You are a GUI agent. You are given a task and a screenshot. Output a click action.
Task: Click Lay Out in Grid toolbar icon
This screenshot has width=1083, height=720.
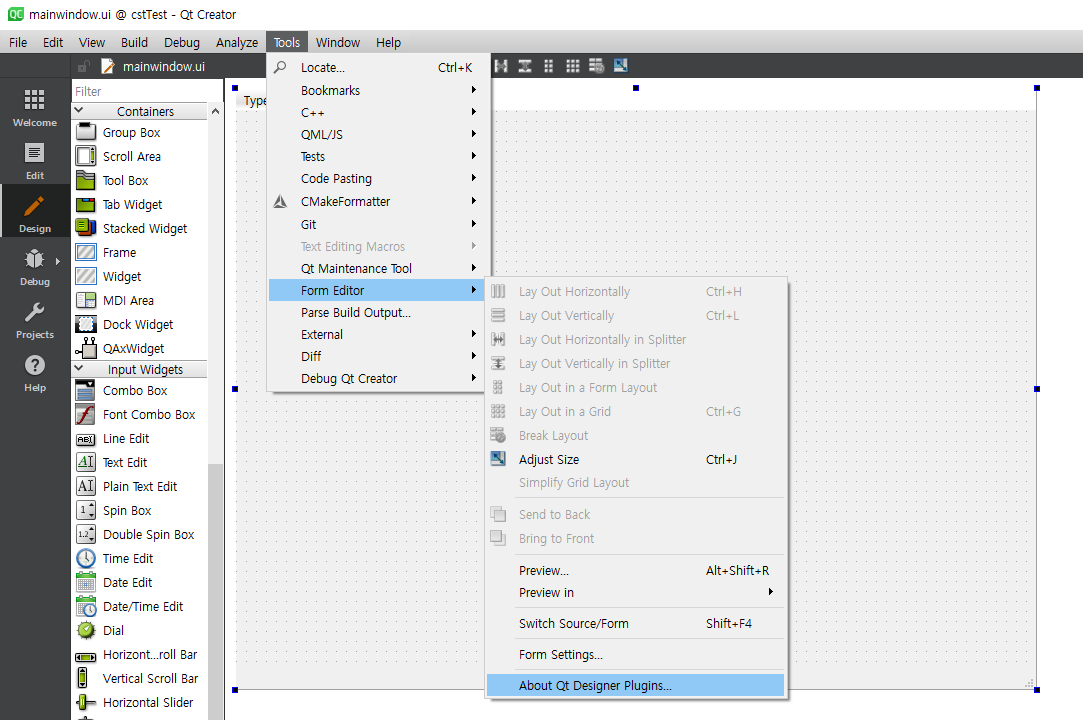click(x=573, y=66)
